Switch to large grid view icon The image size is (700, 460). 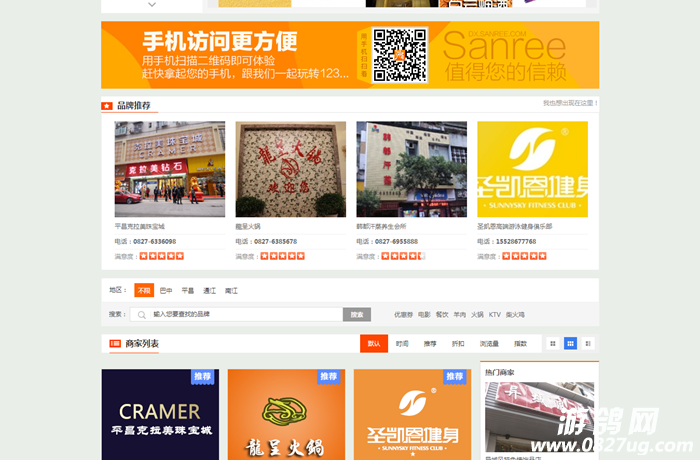[x=553, y=343]
